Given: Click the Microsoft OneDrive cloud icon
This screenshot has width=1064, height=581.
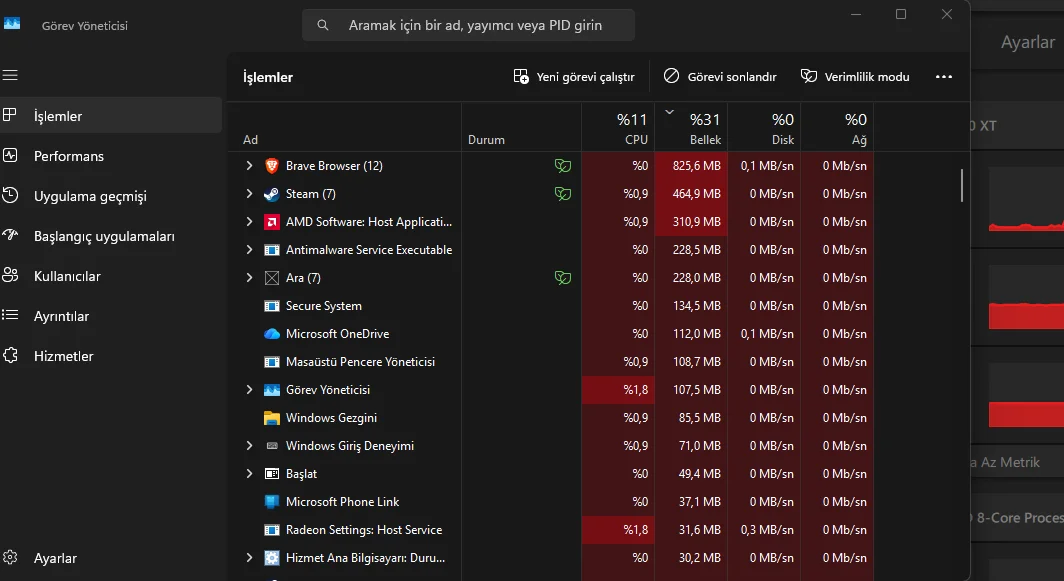Looking at the screenshot, I should tap(272, 334).
